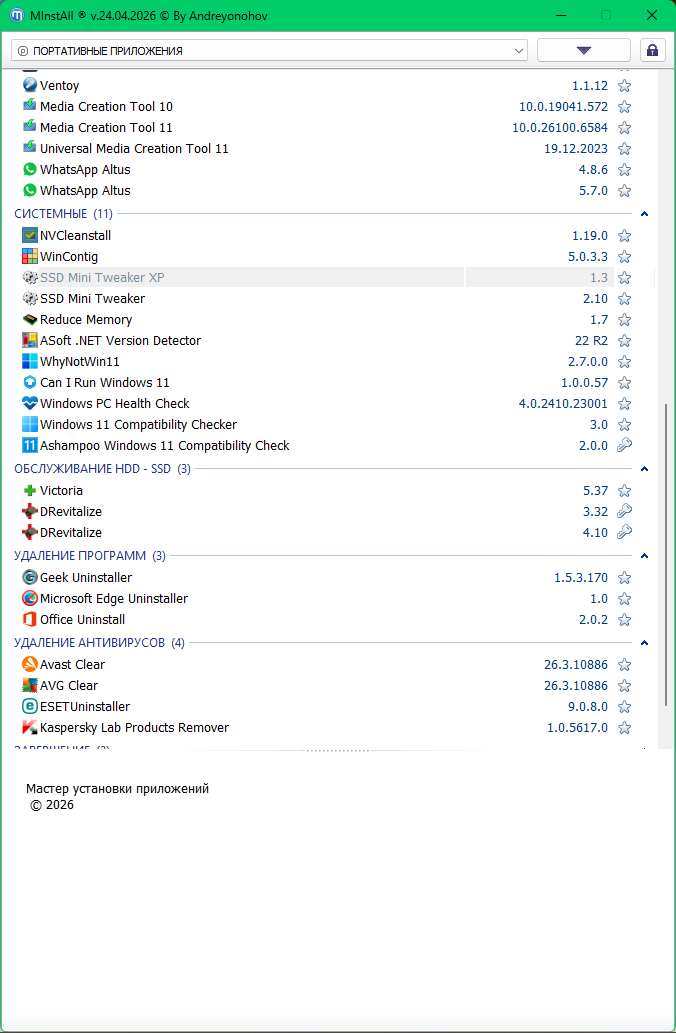Click the vertical scrollbar of the app list

667,550
